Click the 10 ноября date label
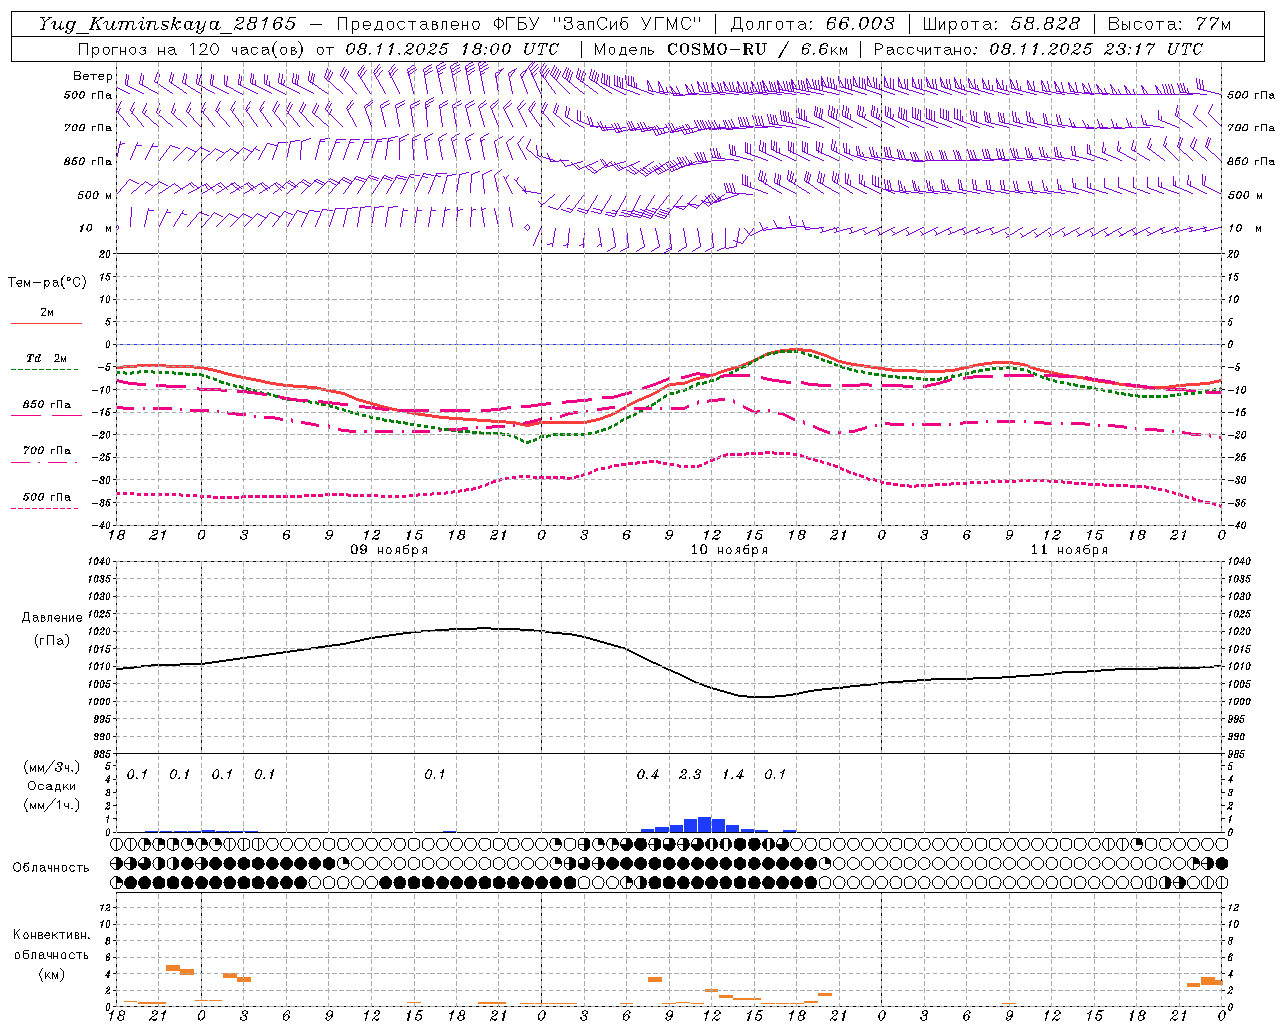The height and width of the screenshot is (1024, 1280). (x=729, y=550)
